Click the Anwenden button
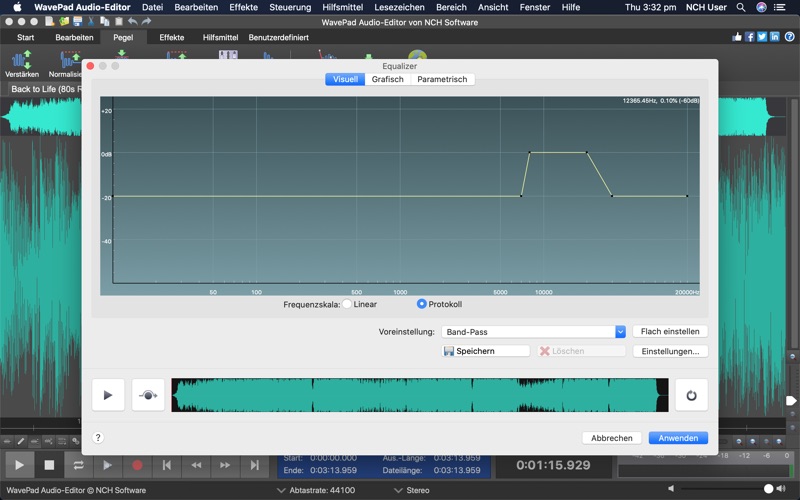800x500 pixels. point(678,438)
